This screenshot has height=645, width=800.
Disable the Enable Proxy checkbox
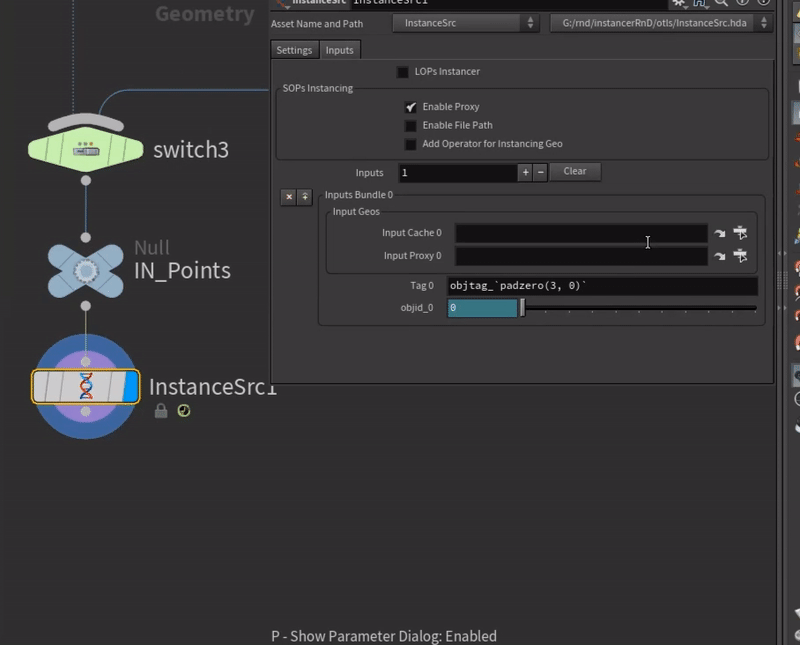coord(411,108)
